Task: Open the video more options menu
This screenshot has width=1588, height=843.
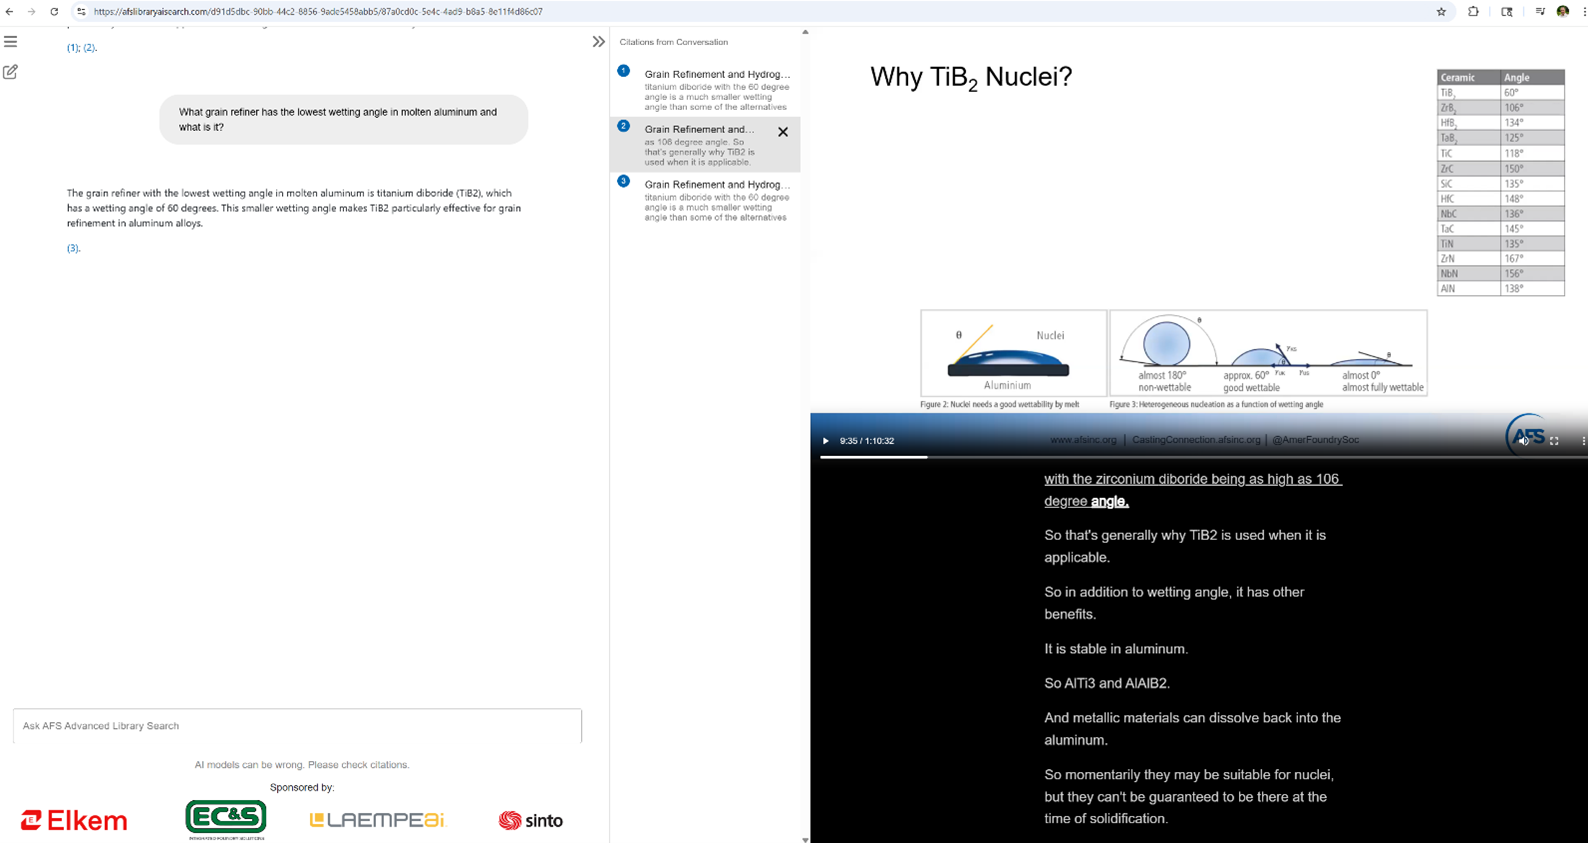Action: [x=1582, y=441]
